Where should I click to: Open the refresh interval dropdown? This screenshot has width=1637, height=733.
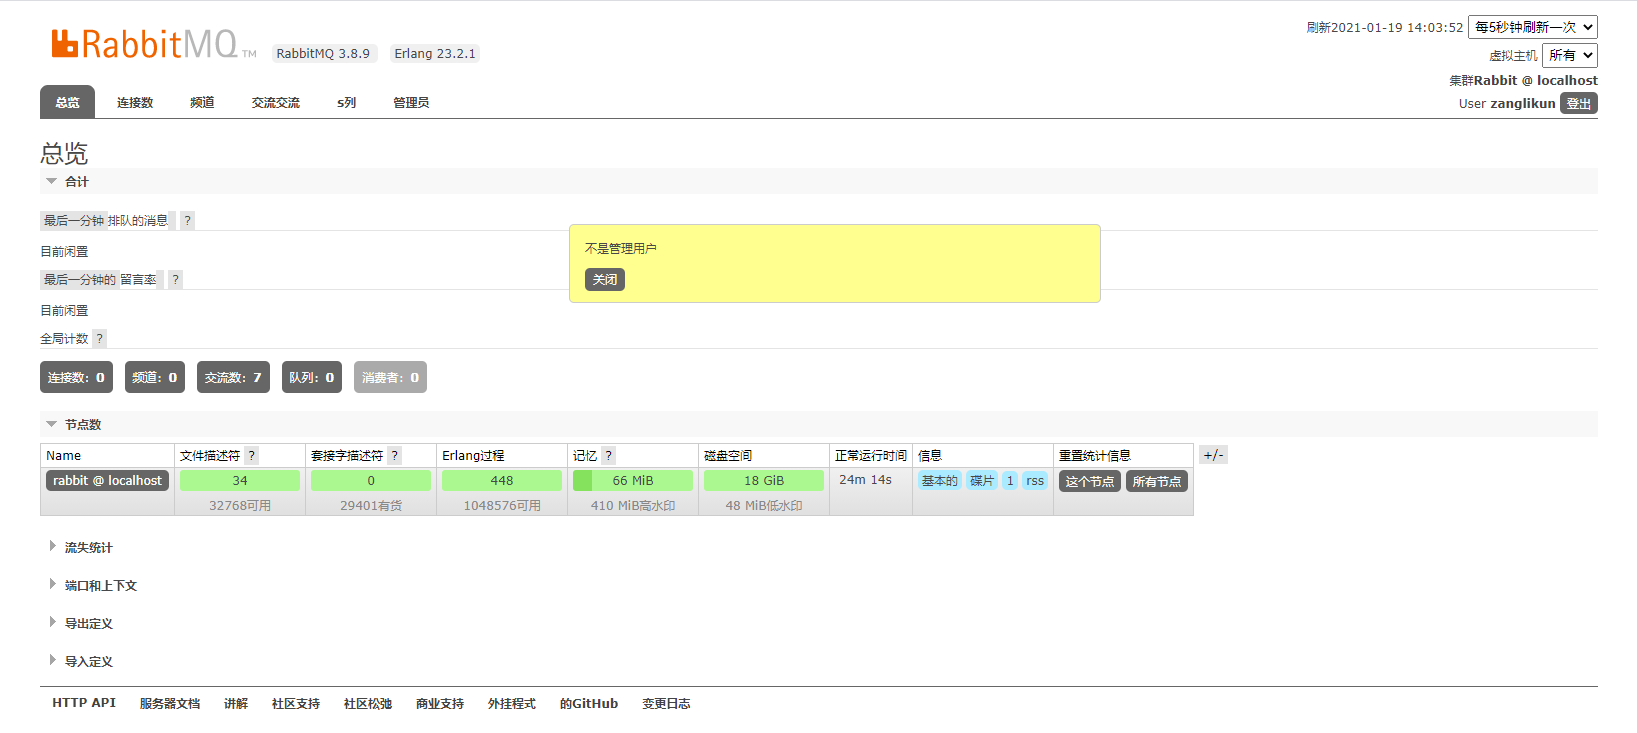[1532, 27]
